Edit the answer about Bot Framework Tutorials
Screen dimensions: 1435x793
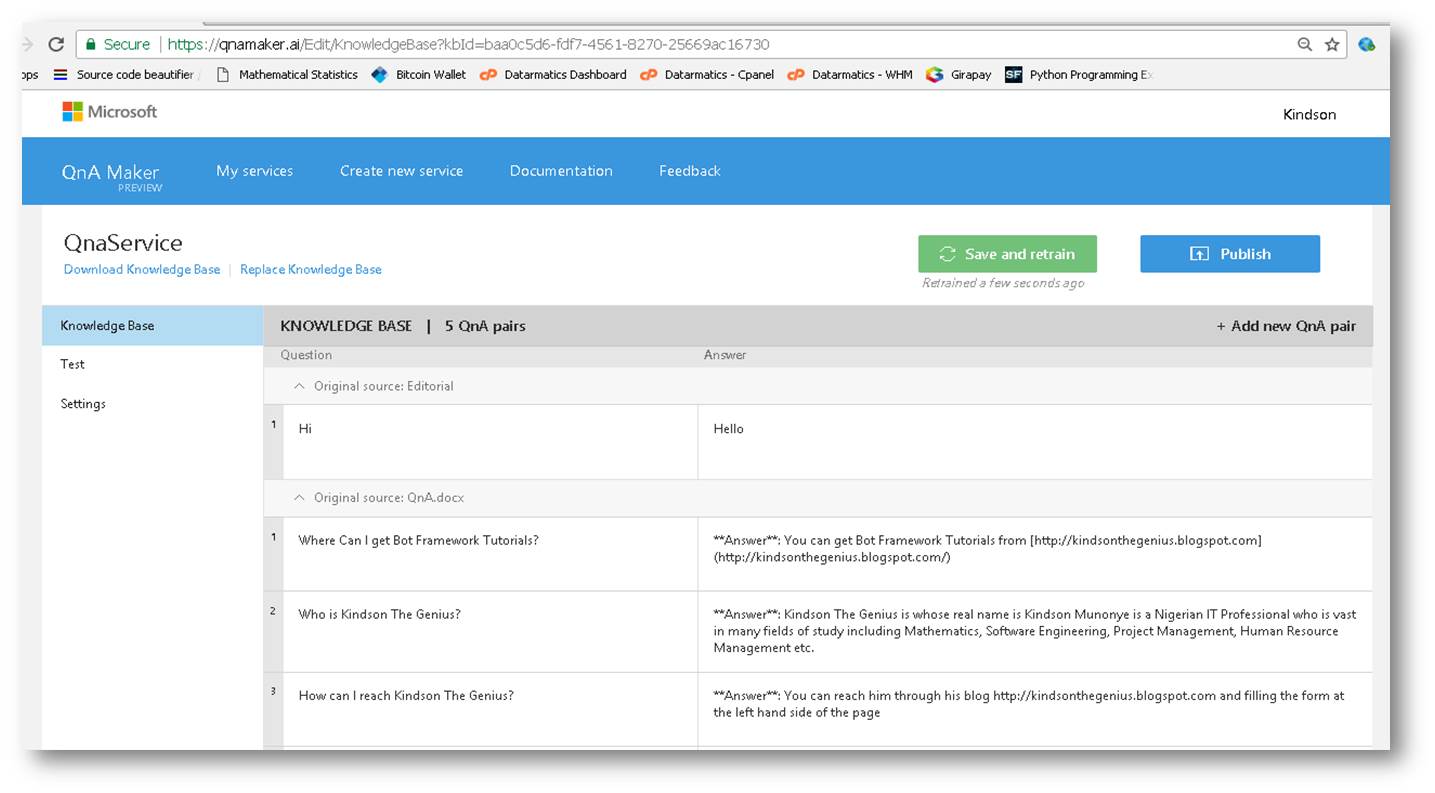[1035, 554]
